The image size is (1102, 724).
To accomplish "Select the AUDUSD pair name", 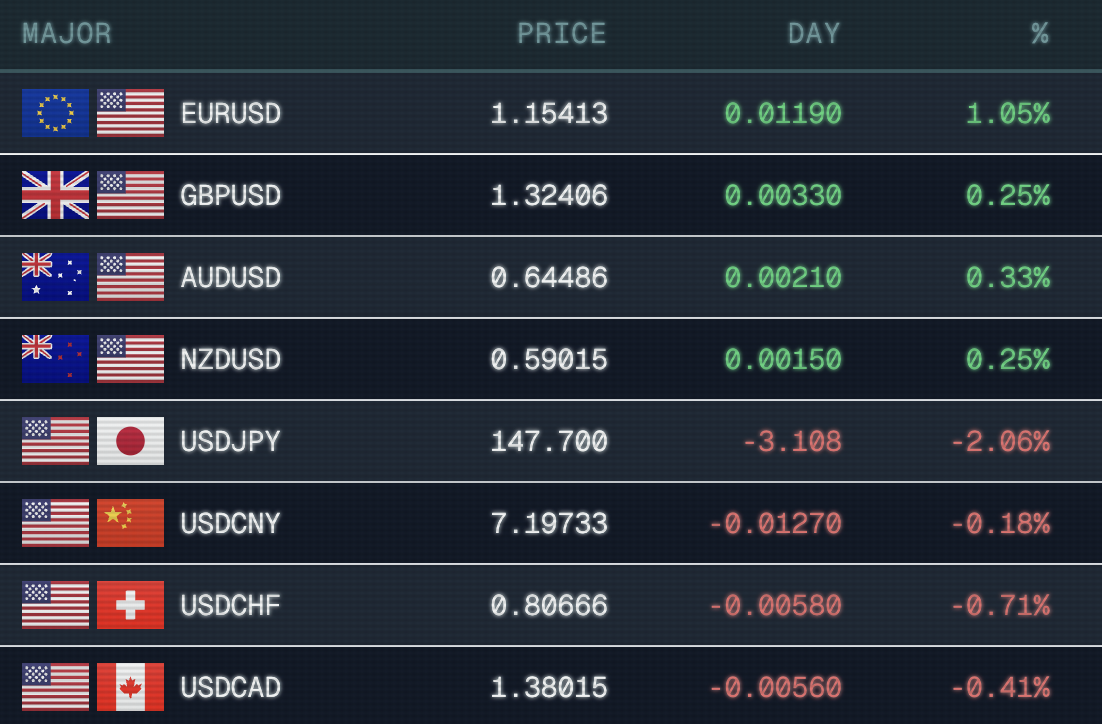I will point(231,278).
